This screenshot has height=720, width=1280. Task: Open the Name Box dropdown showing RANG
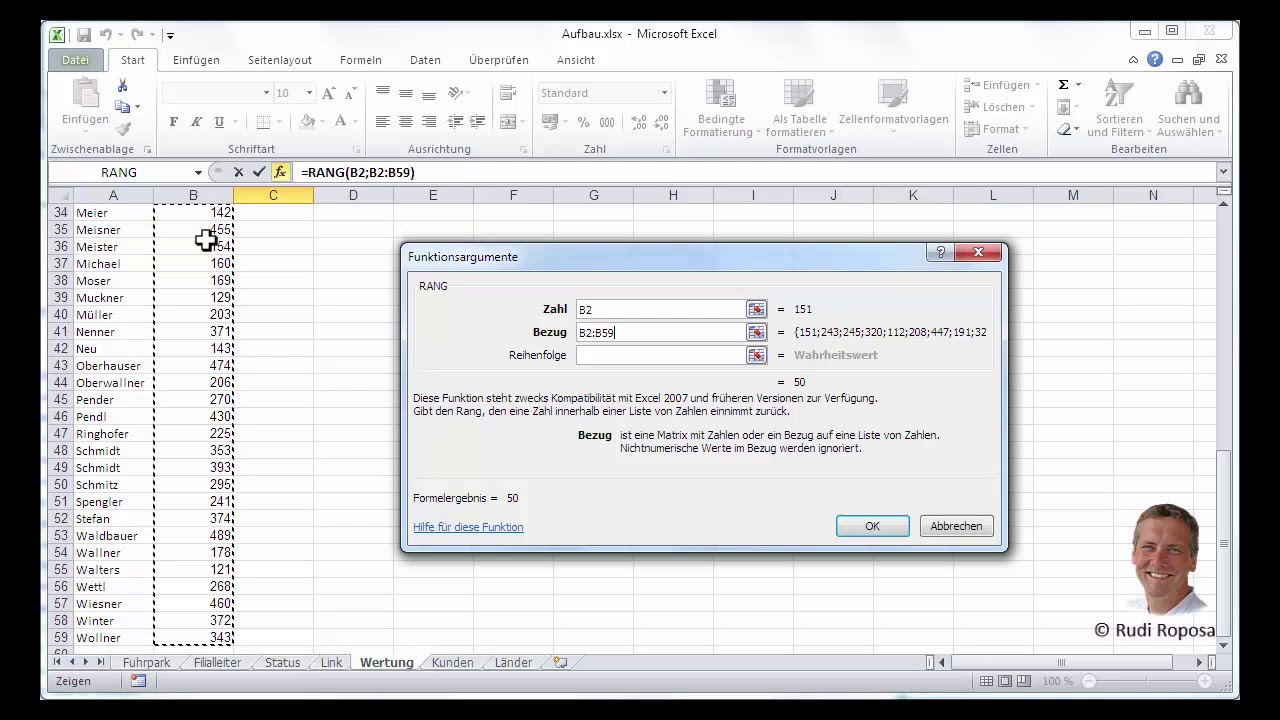198,172
